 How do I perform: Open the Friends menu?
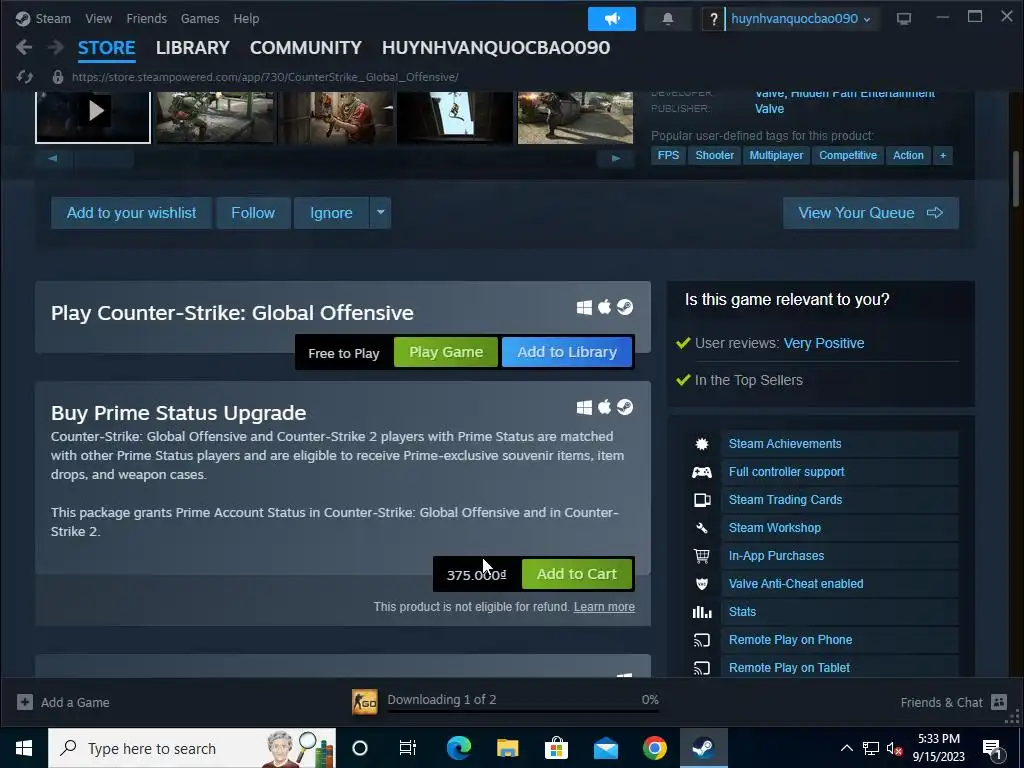[146, 19]
